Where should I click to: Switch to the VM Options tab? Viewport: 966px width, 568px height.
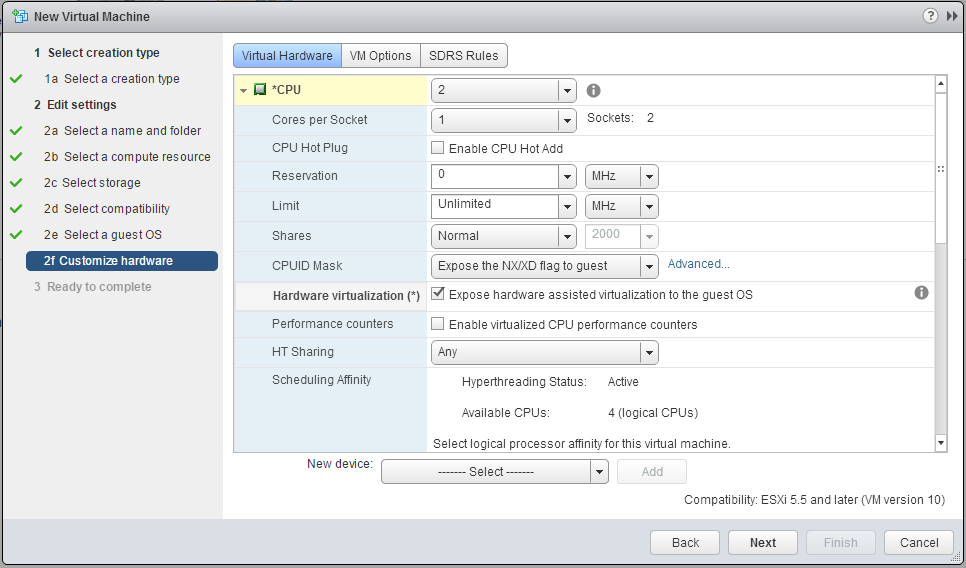tap(380, 56)
